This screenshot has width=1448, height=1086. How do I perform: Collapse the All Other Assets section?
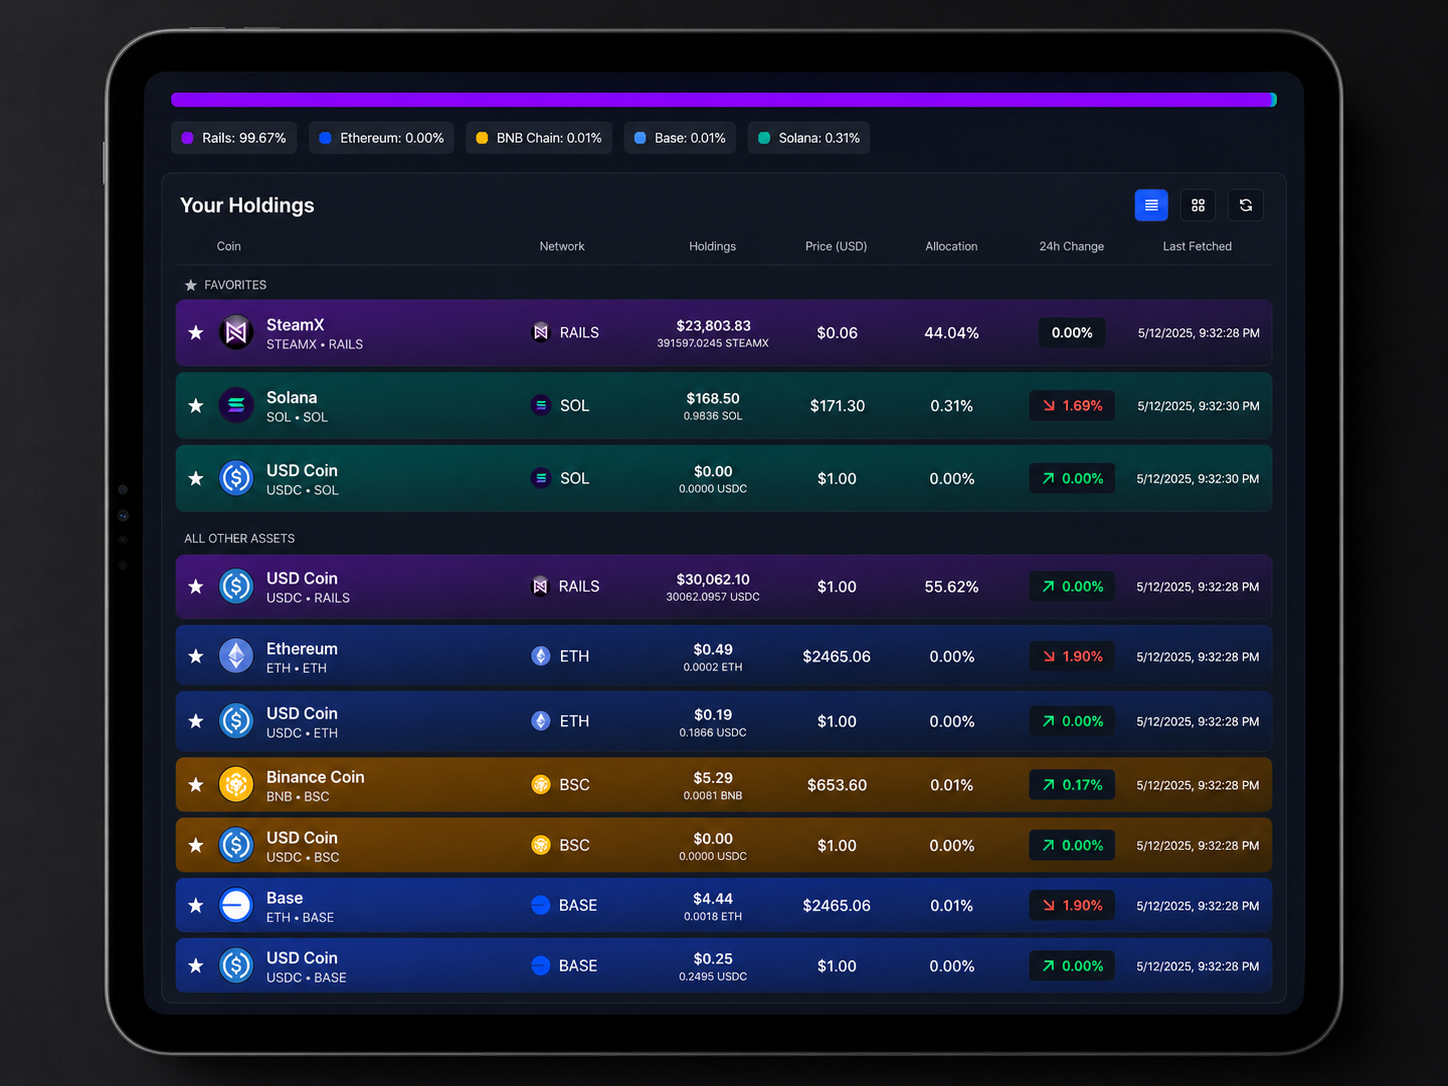(x=239, y=538)
